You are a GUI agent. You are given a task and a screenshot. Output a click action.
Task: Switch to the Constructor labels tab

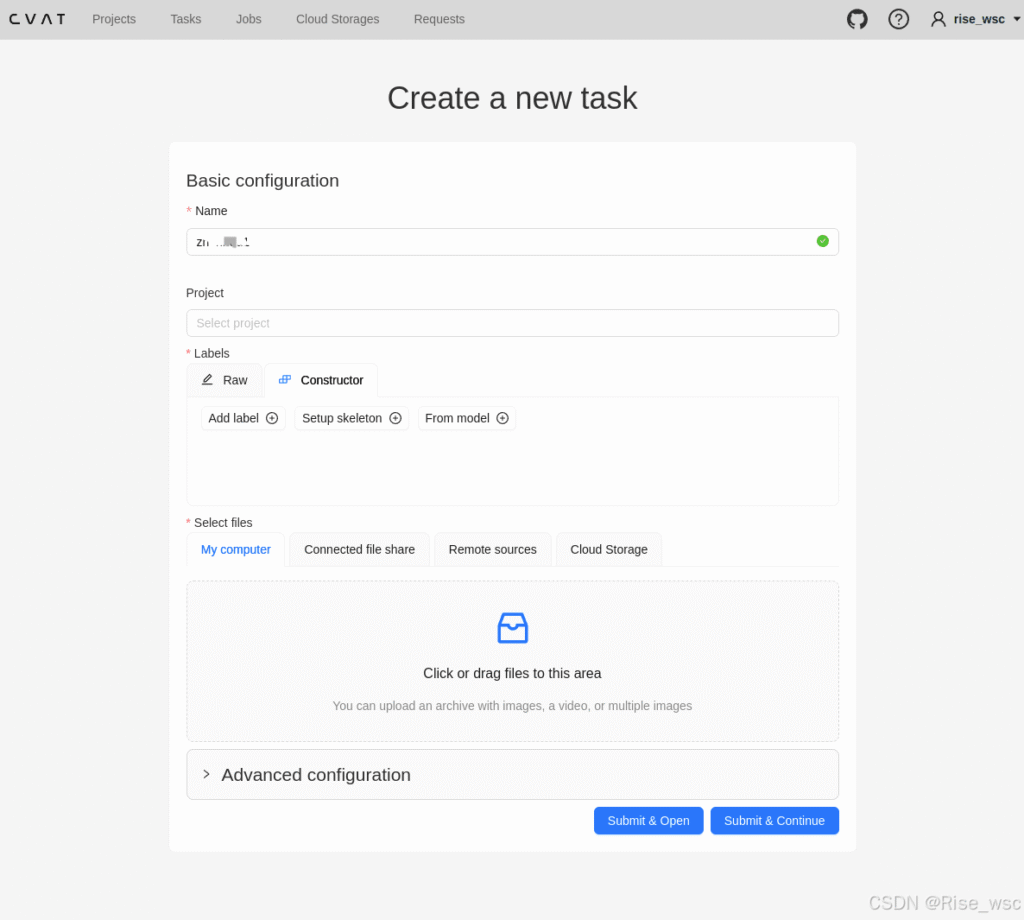point(321,380)
